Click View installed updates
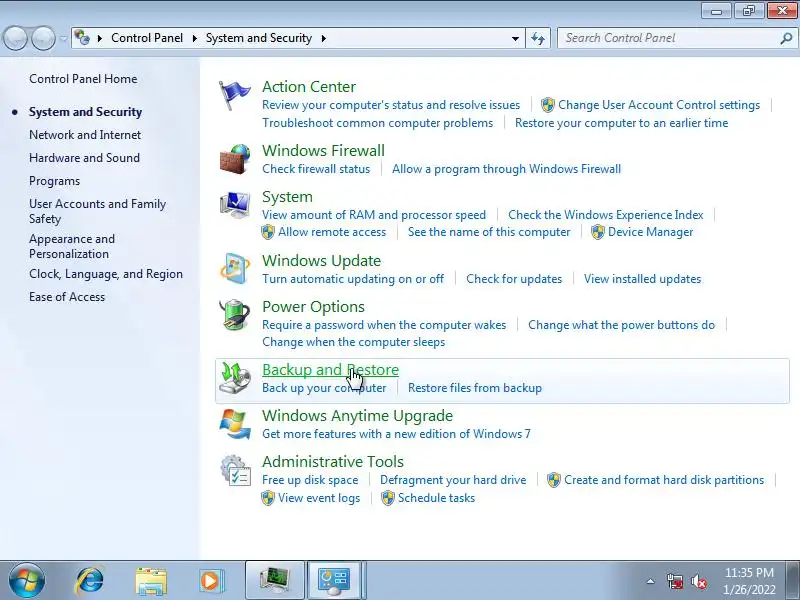Viewport: 800px width, 600px height. [642, 279]
